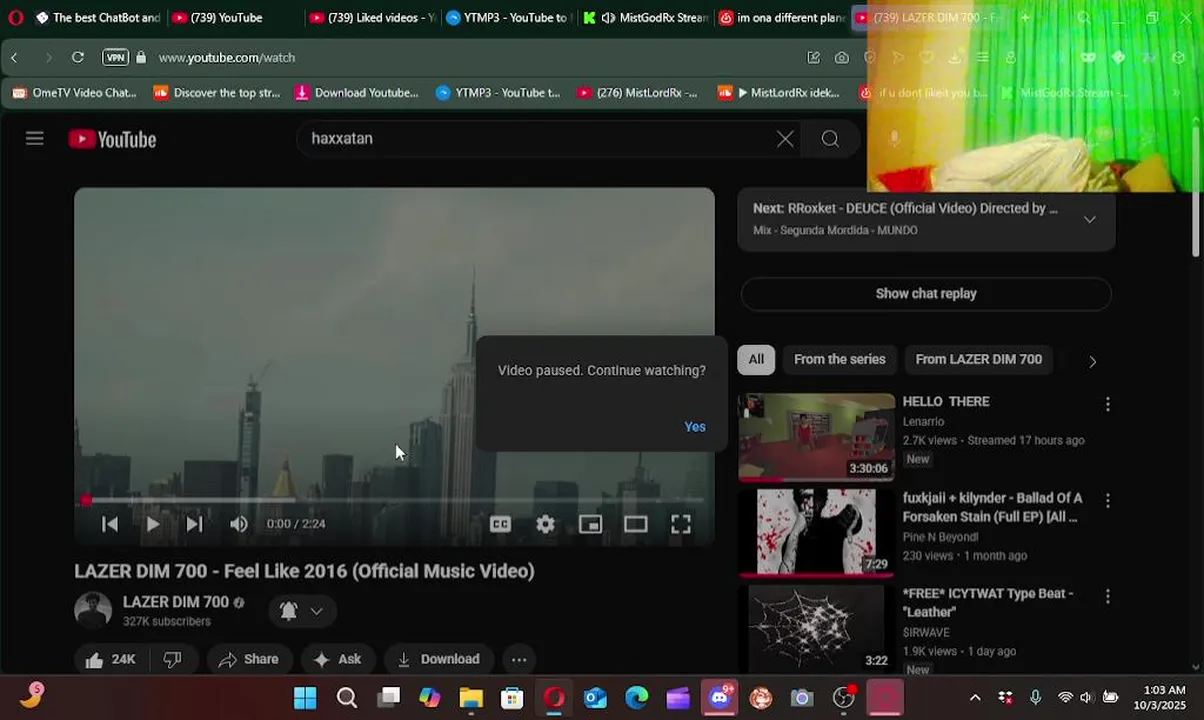This screenshot has height=720, width=1204.
Task: Open options for fuxkjaii + kilynder video
Action: (1107, 500)
